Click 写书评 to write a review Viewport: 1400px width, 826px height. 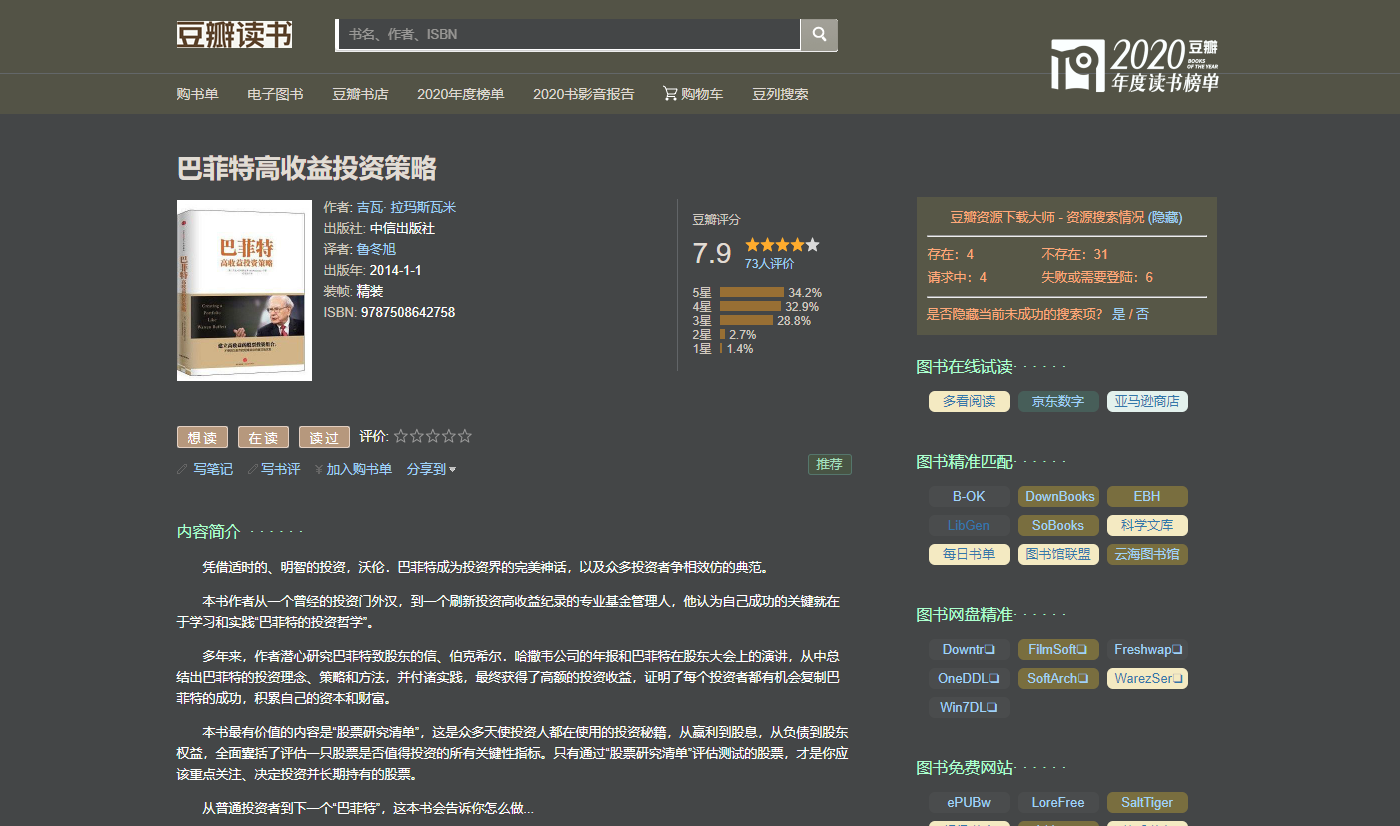[x=274, y=469]
